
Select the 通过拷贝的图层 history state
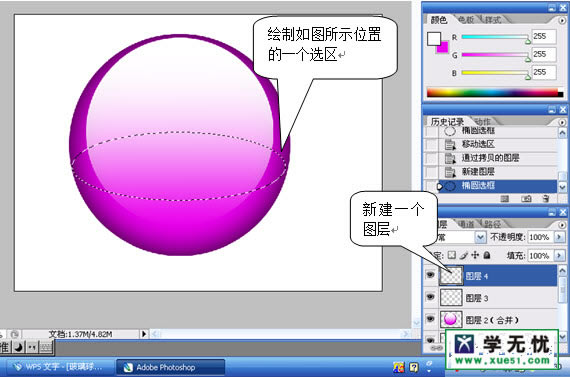[x=497, y=158]
